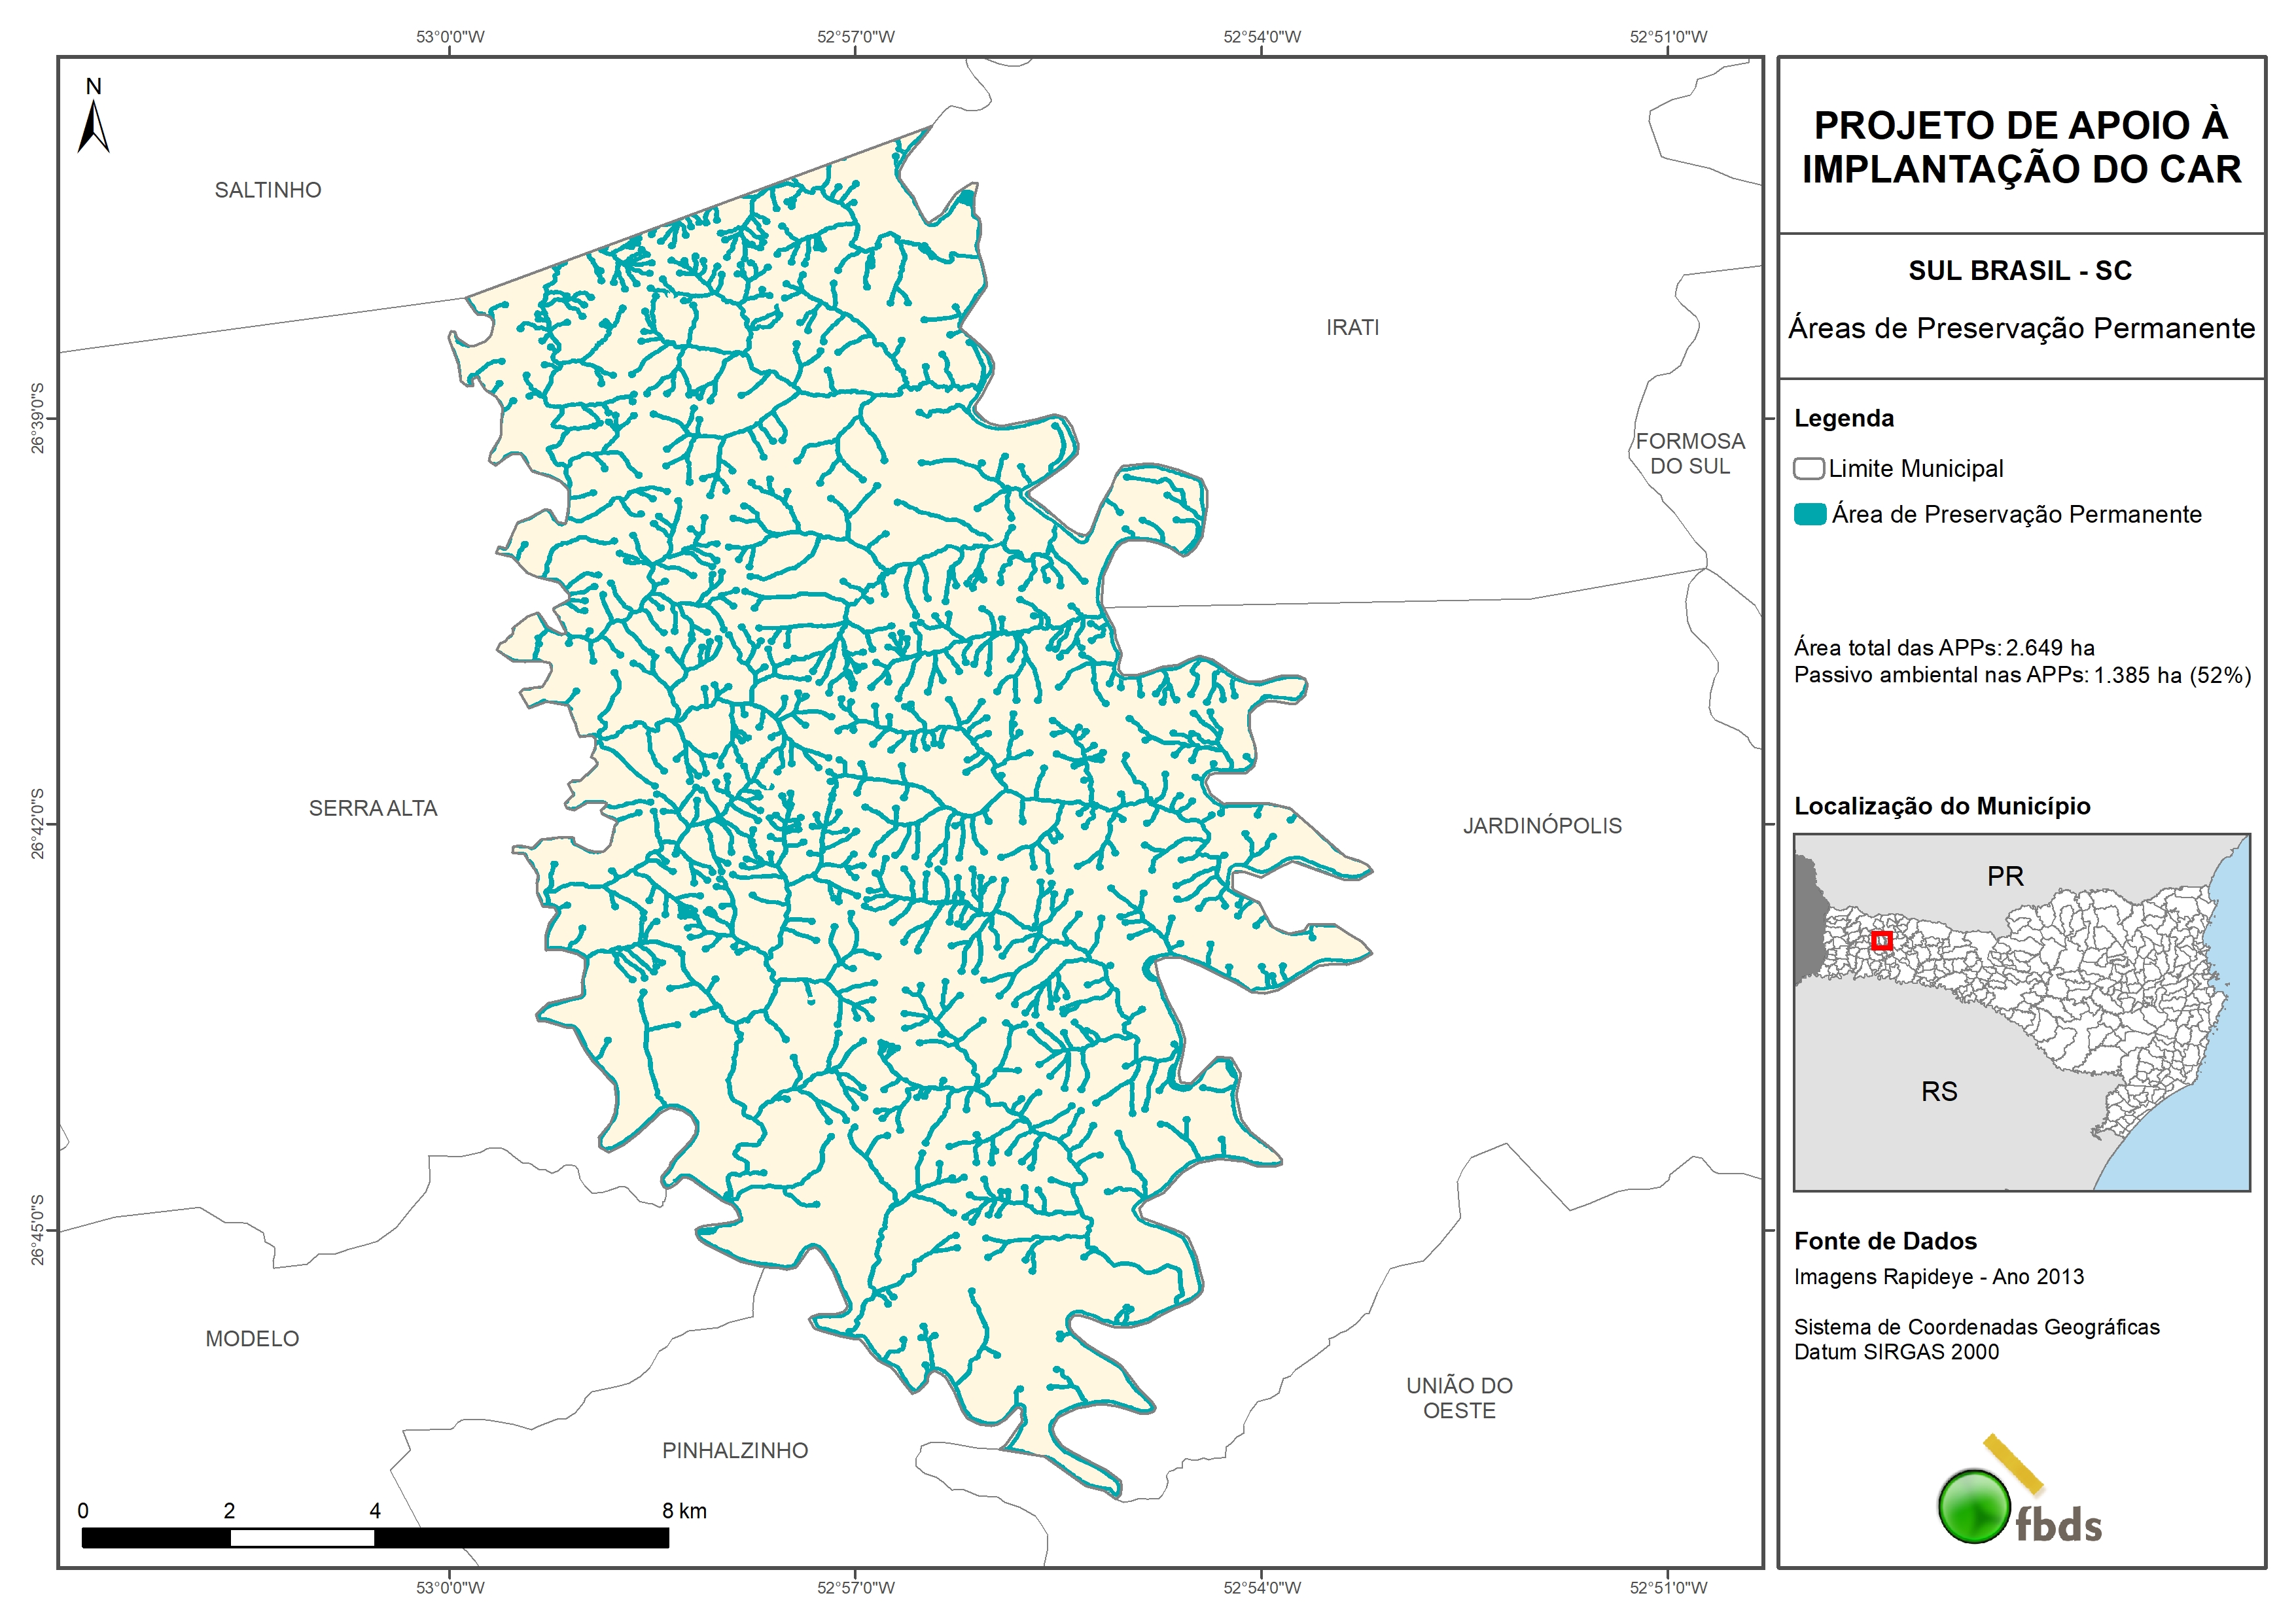Click the JARDINÓPOLIS label on map
The height and width of the screenshot is (1623, 2296).
pyautogui.click(x=1542, y=826)
